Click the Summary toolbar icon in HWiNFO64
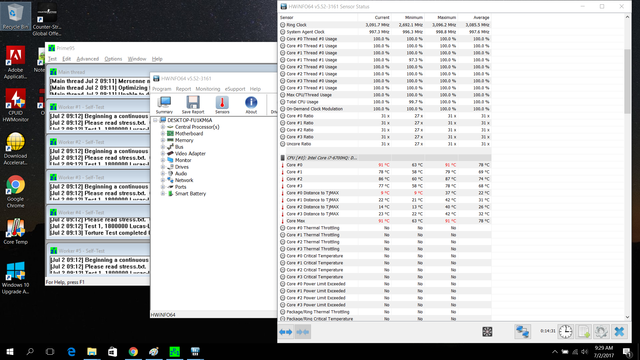This screenshot has height=360, width=640. point(164,105)
